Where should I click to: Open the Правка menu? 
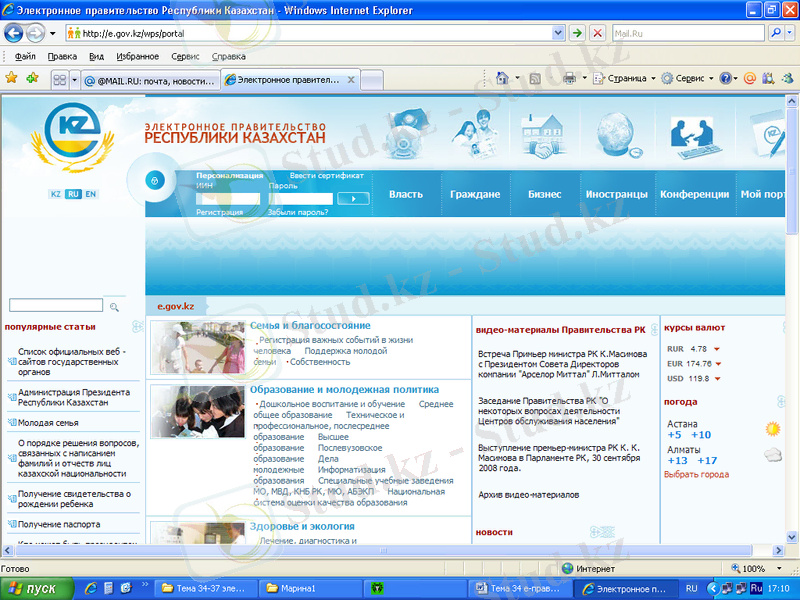62,57
